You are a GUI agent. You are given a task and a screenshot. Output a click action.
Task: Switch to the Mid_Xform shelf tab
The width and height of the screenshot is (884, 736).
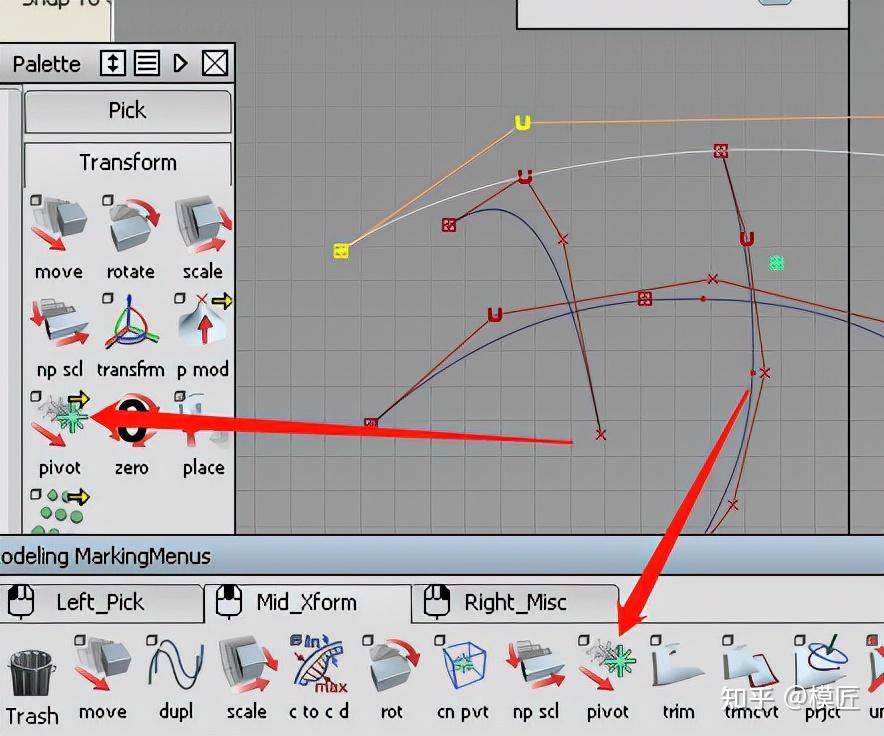[x=307, y=602]
